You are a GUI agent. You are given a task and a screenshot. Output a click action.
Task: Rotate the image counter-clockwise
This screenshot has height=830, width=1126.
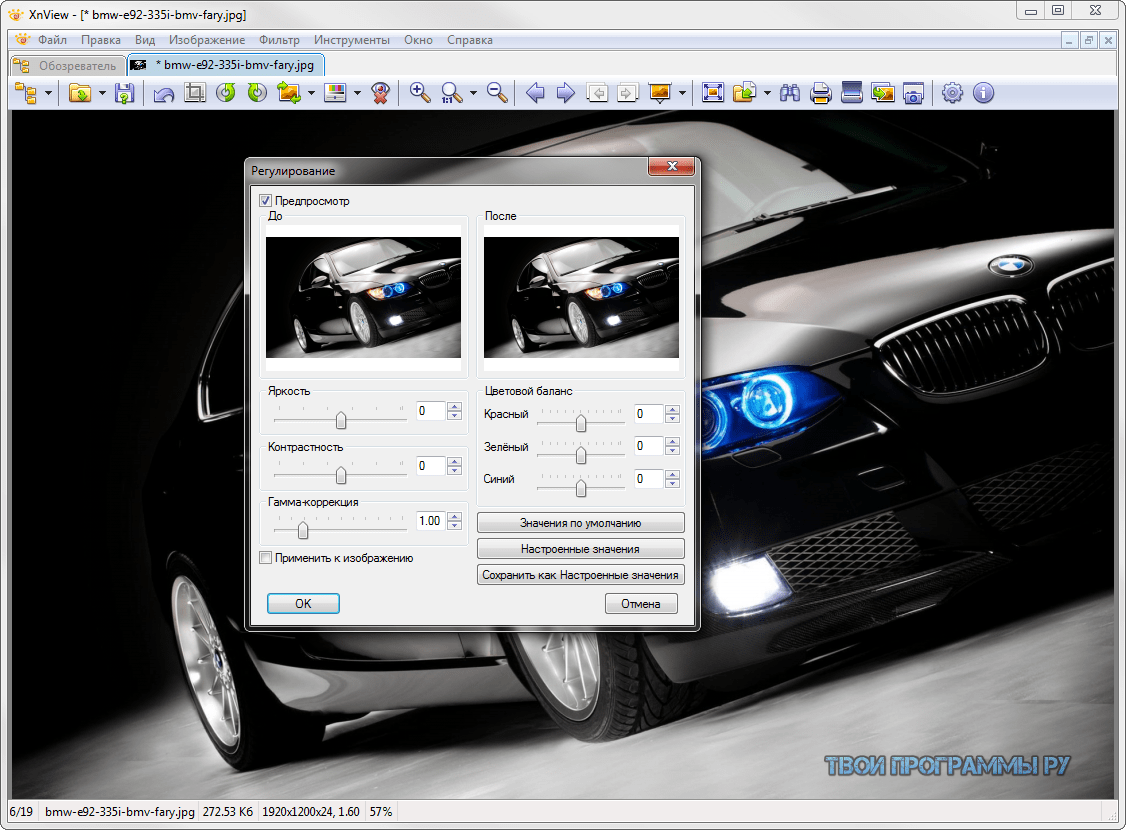coord(225,93)
